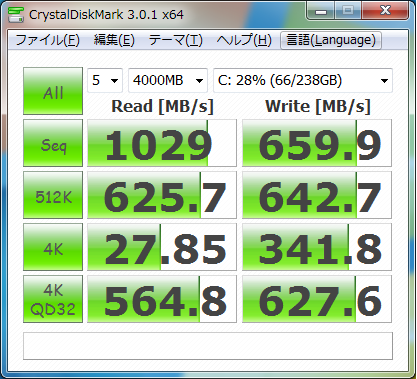Image resolution: width=417 pixels, height=379 pixels.
Task: Run all benchmarks with the All button
Action: [53, 91]
